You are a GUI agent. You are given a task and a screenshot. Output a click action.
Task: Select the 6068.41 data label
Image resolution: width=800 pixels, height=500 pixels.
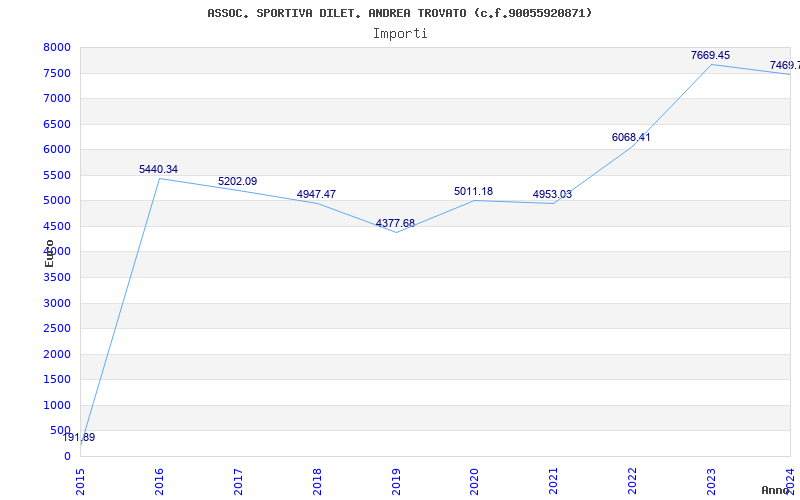[x=631, y=137]
